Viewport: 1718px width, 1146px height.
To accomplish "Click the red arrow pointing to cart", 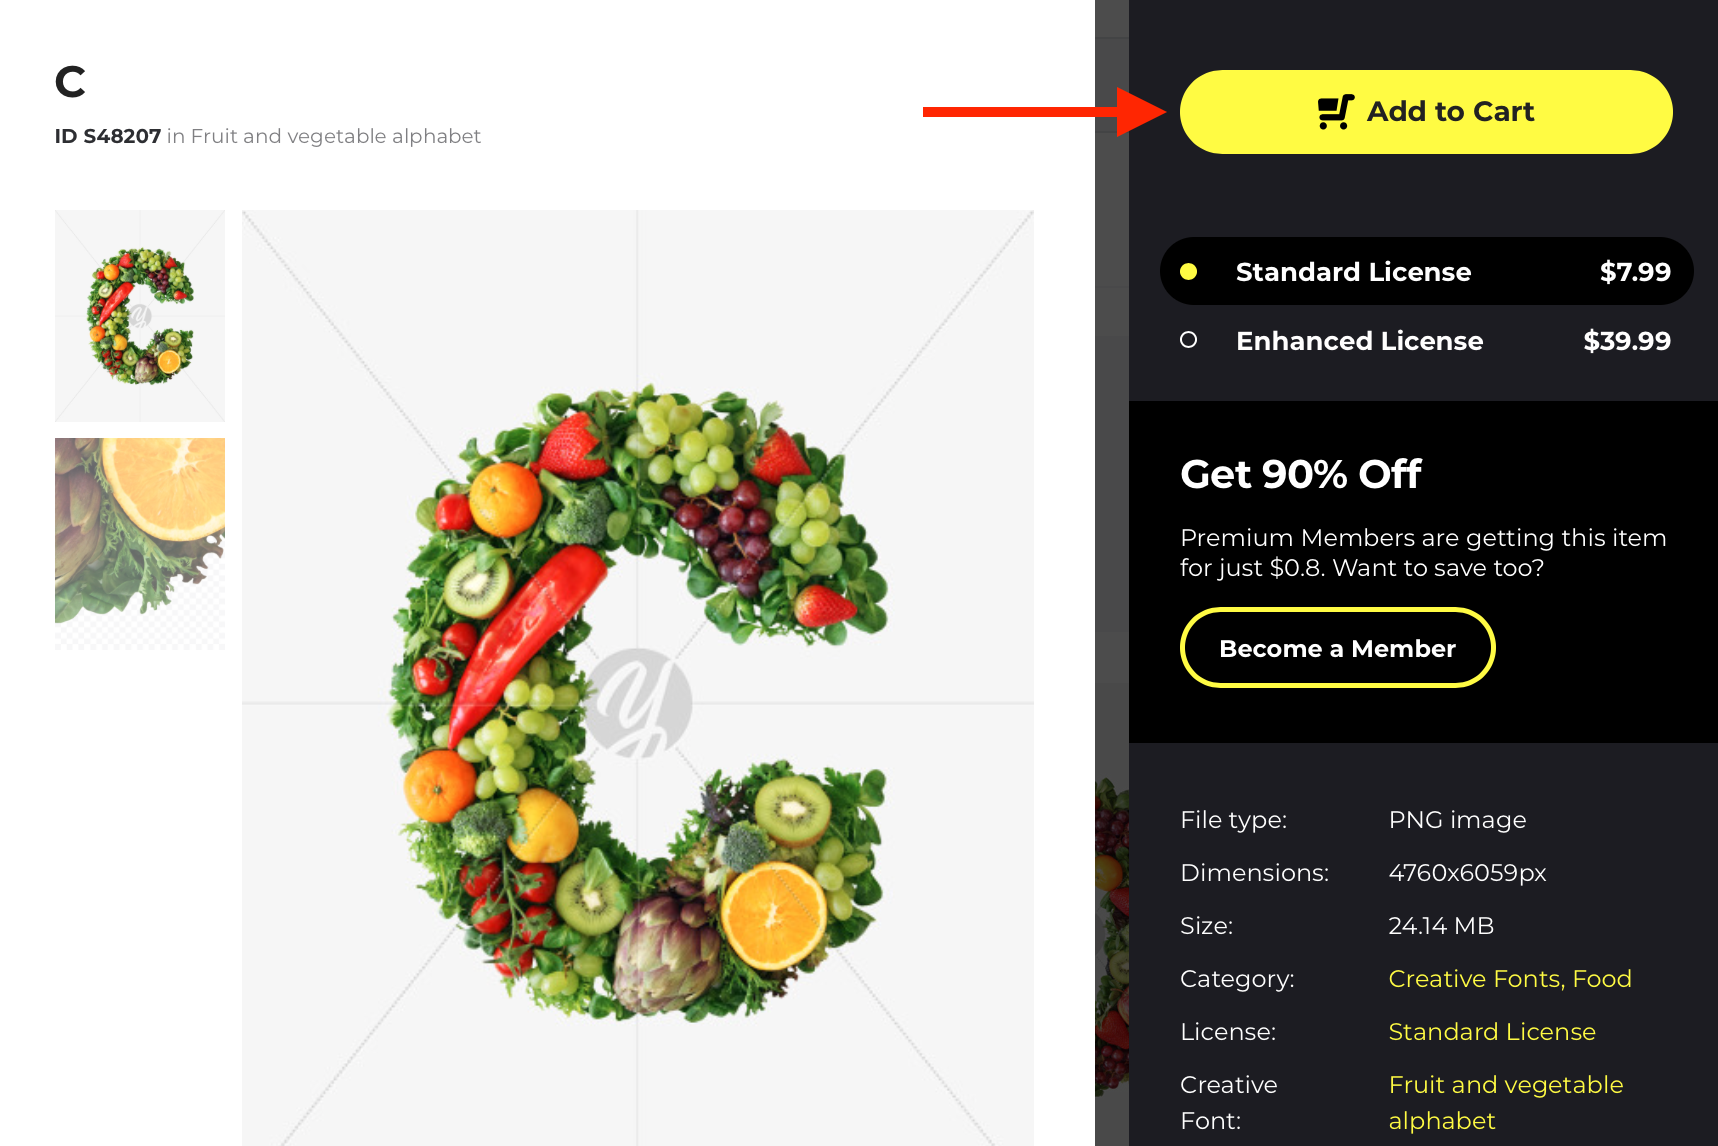I will [x=1045, y=112].
